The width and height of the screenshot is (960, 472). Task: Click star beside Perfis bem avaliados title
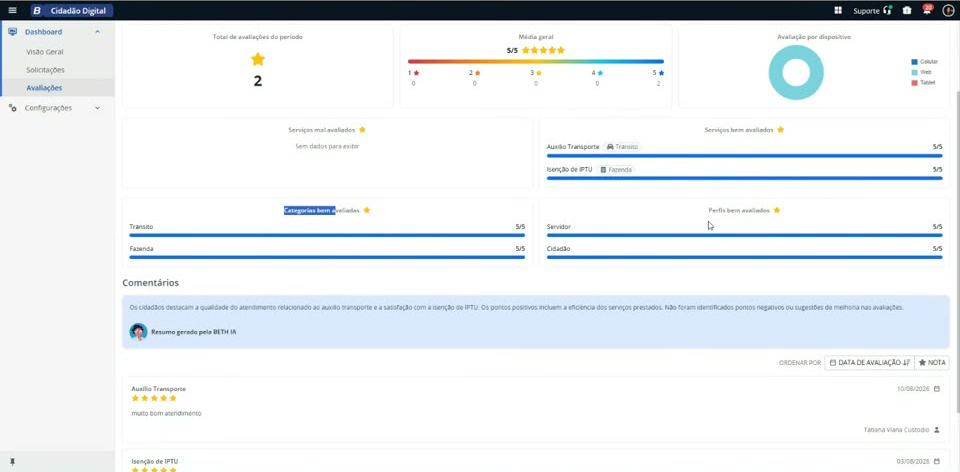point(777,210)
